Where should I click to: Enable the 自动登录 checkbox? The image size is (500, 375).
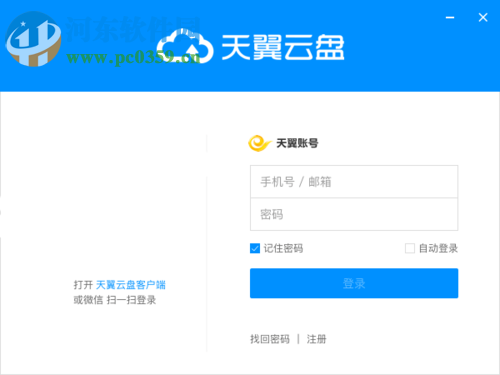pos(410,248)
